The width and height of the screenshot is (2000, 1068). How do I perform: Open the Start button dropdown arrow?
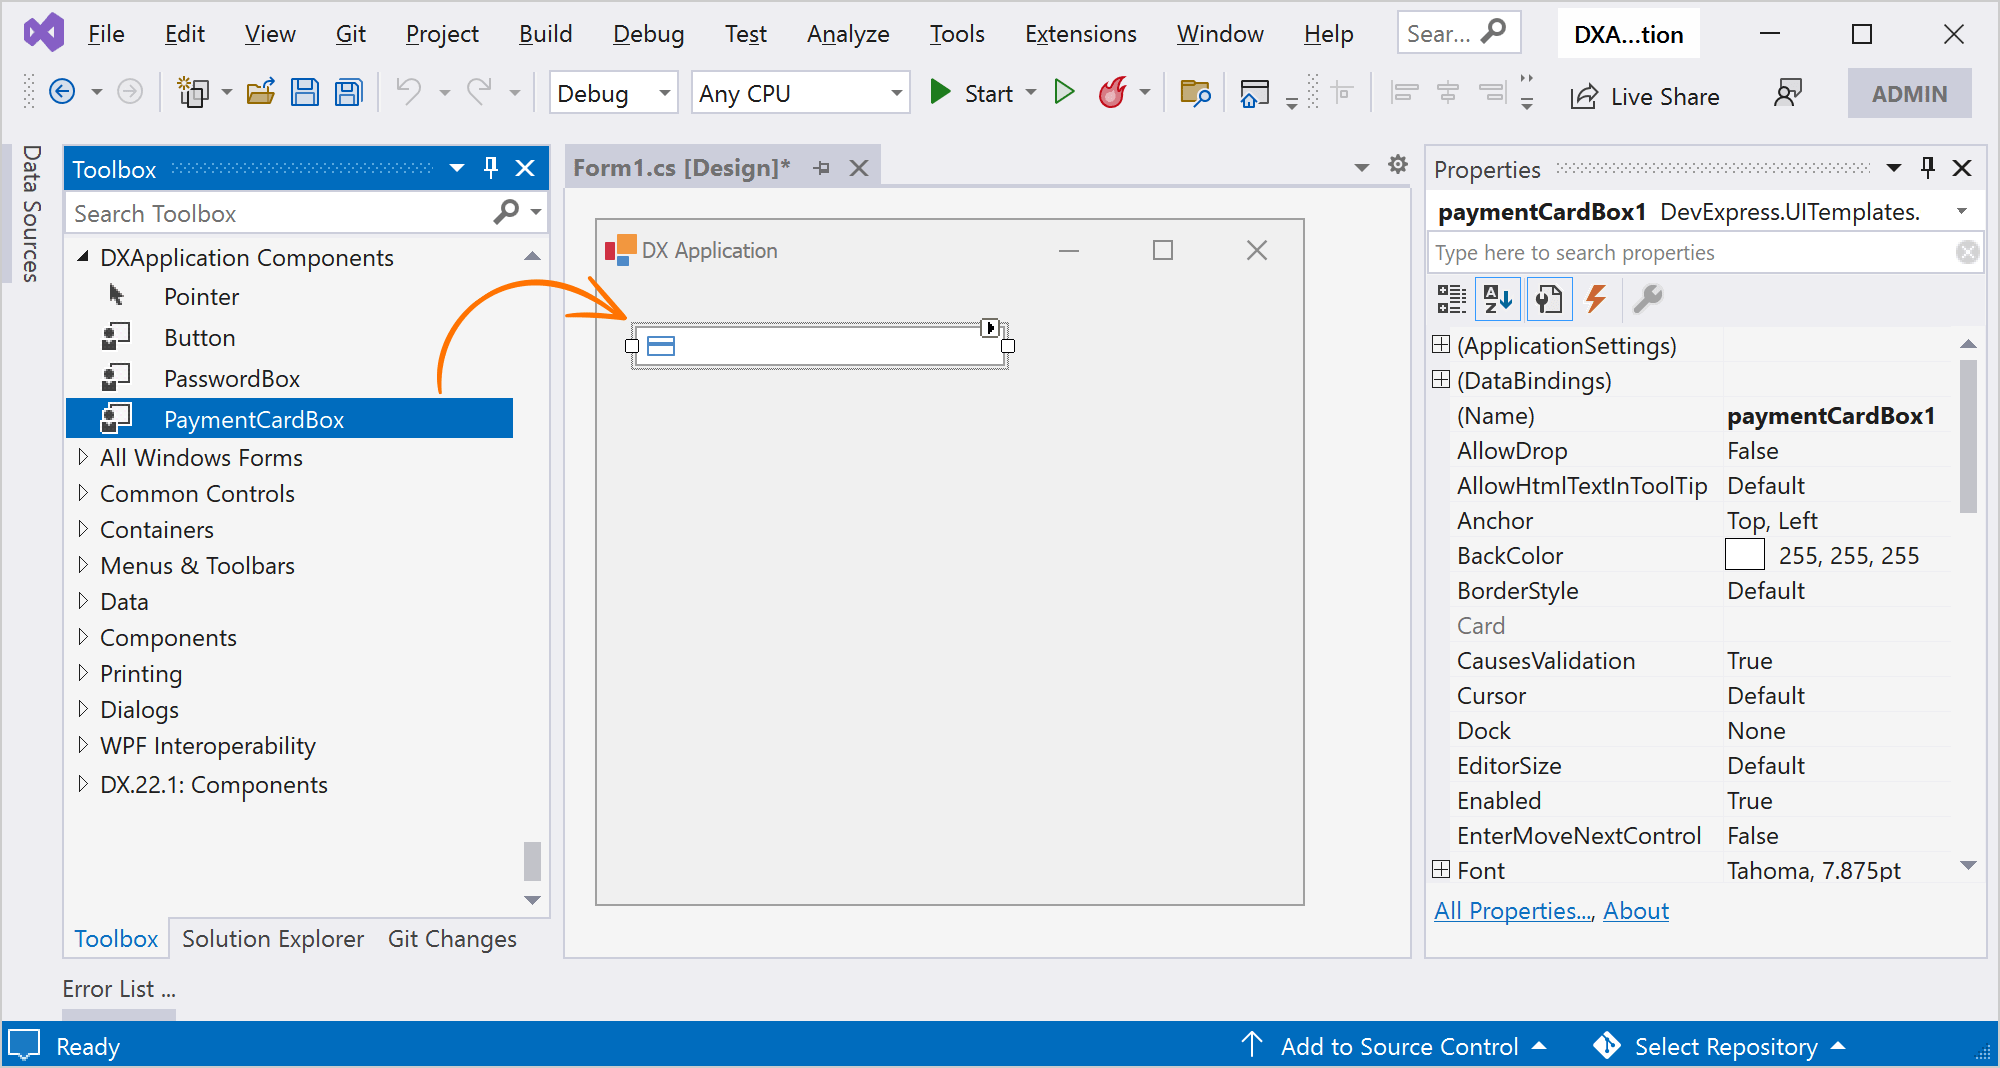pos(1031,93)
